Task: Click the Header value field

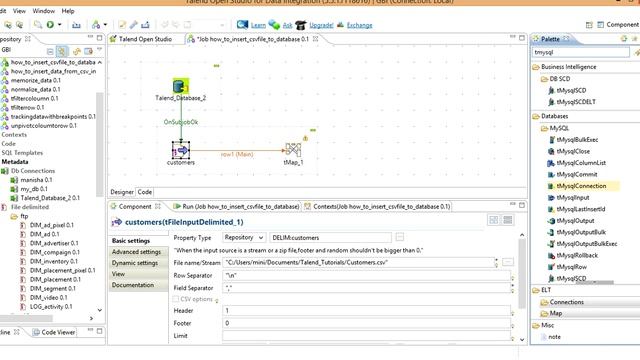Action: (366, 311)
